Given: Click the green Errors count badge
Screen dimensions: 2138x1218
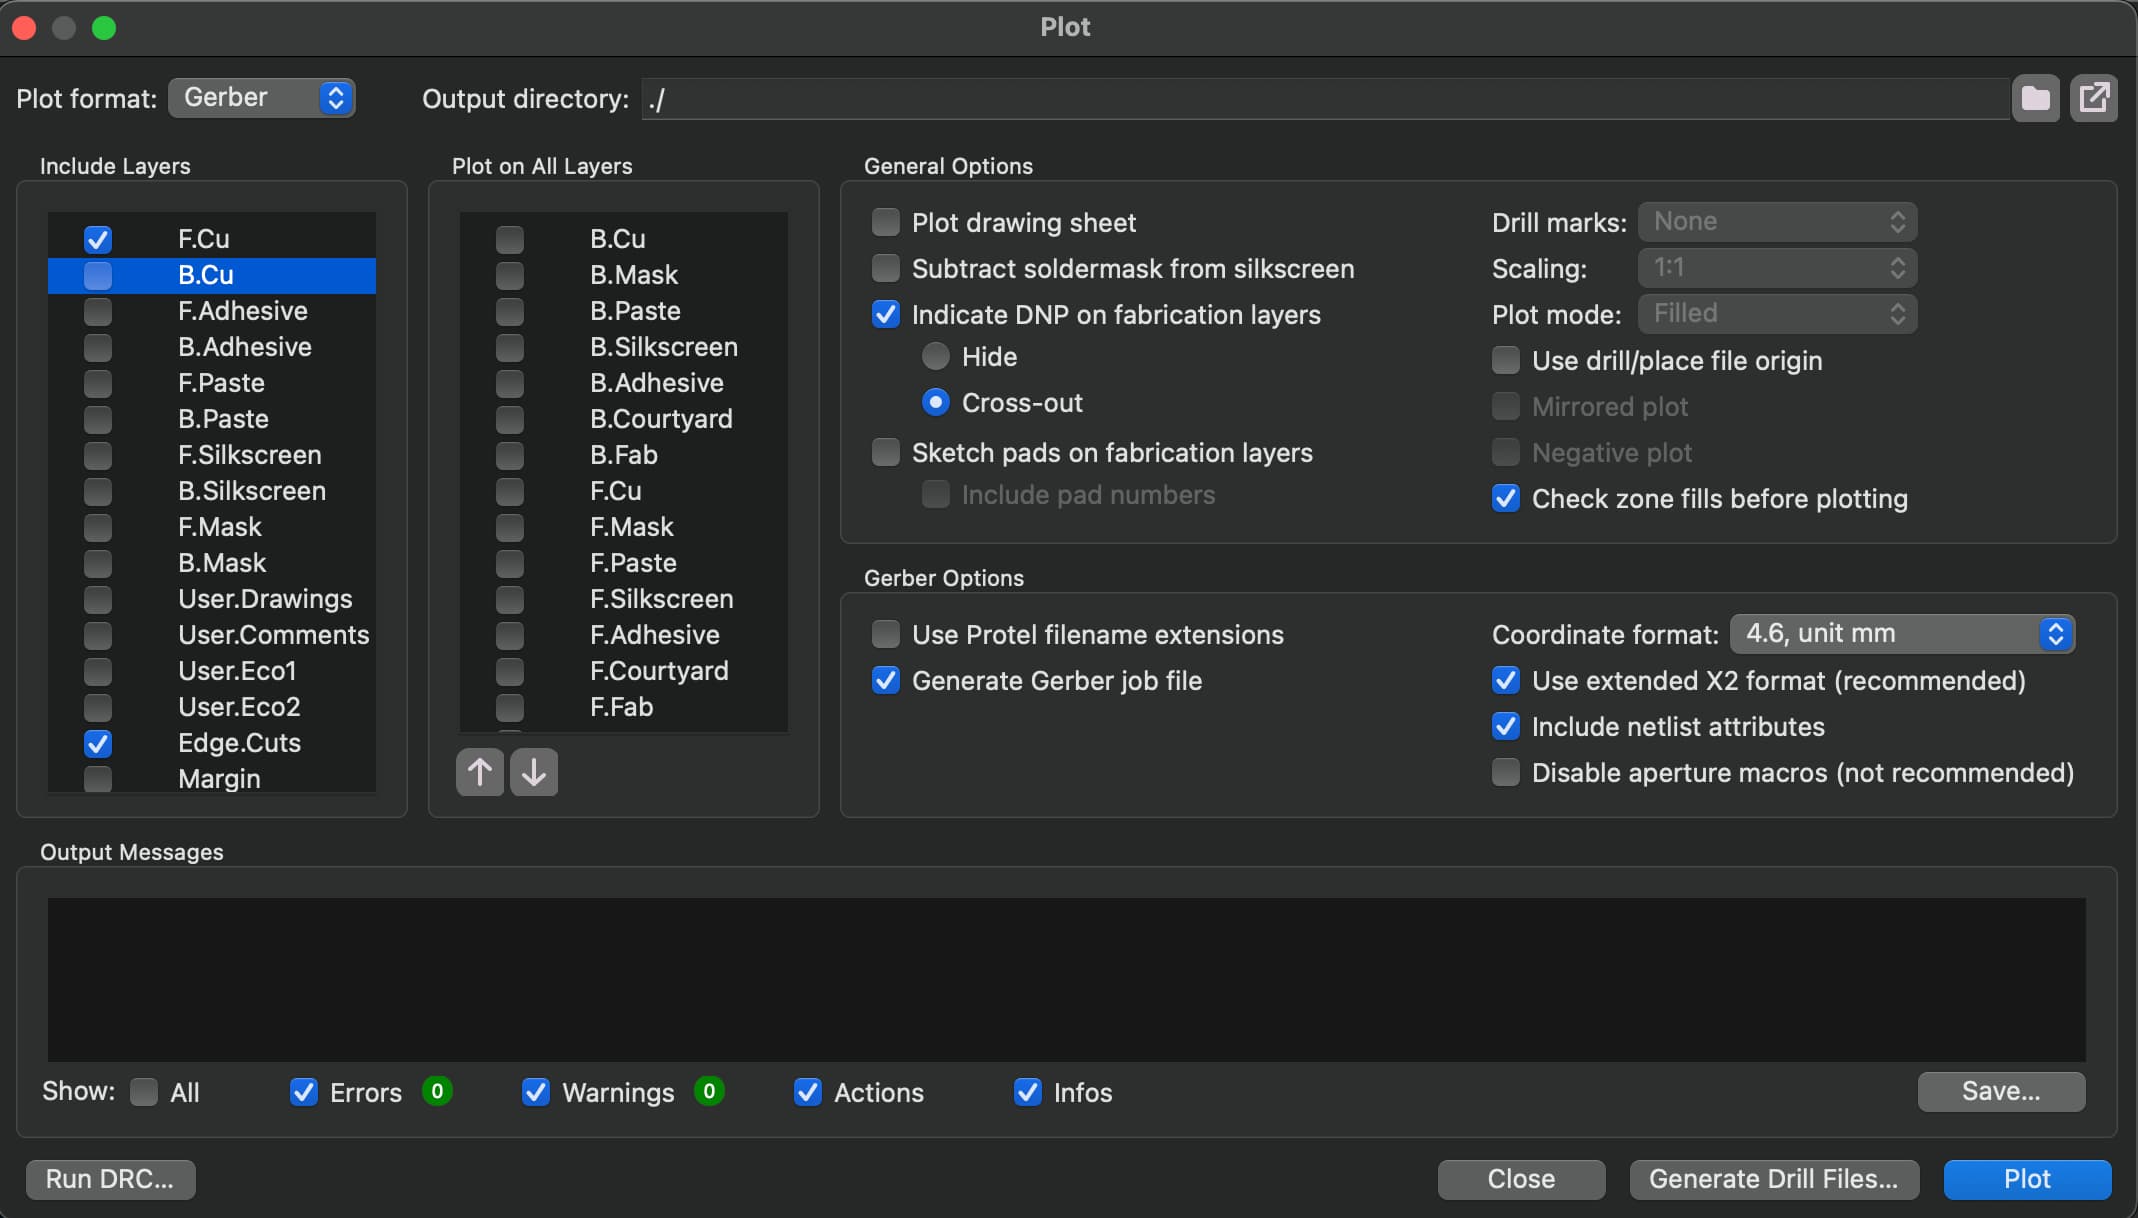Looking at the screenshot, I should [x=437, y=1091].
